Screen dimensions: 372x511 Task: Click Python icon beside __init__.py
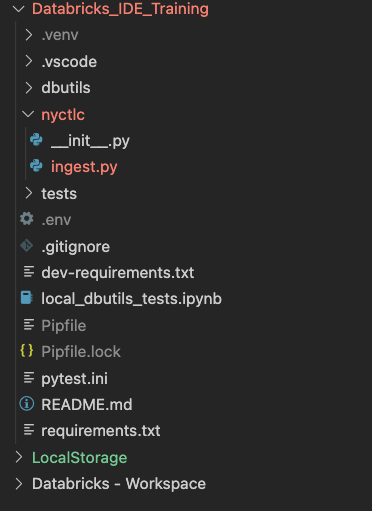36,140
